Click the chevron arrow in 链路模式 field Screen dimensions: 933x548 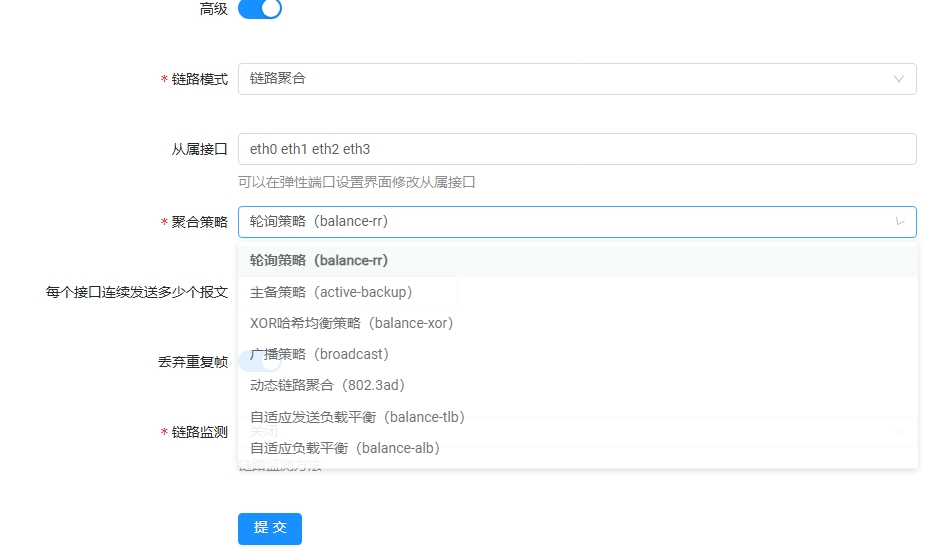pyautogui.click(x=899, y=79)
